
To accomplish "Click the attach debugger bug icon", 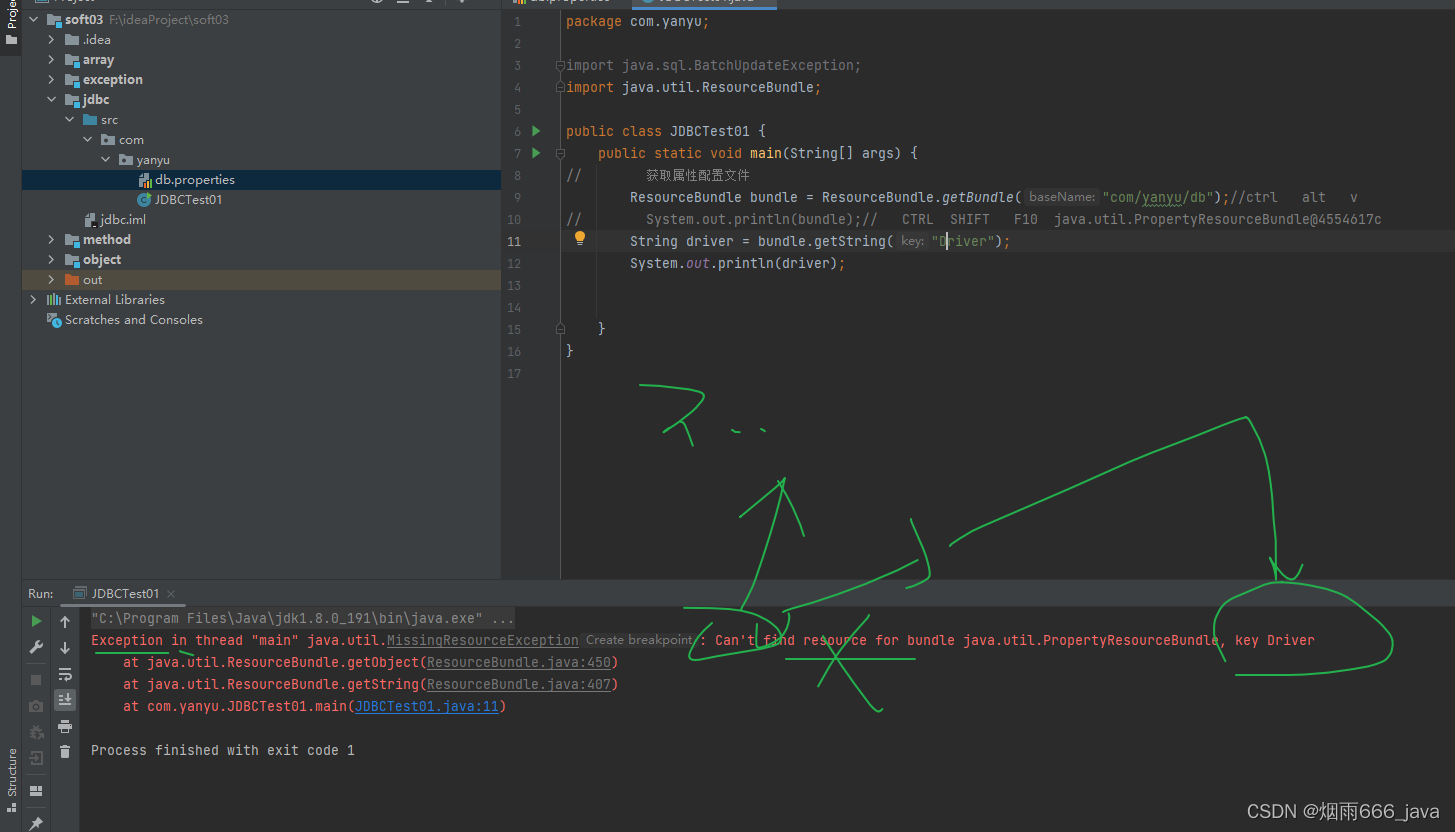I will [x=36, y=732].
